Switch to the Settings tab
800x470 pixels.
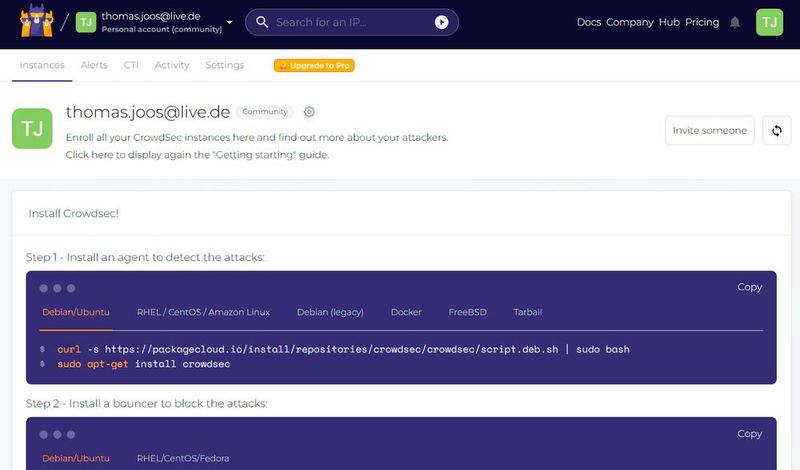[224, 65]
